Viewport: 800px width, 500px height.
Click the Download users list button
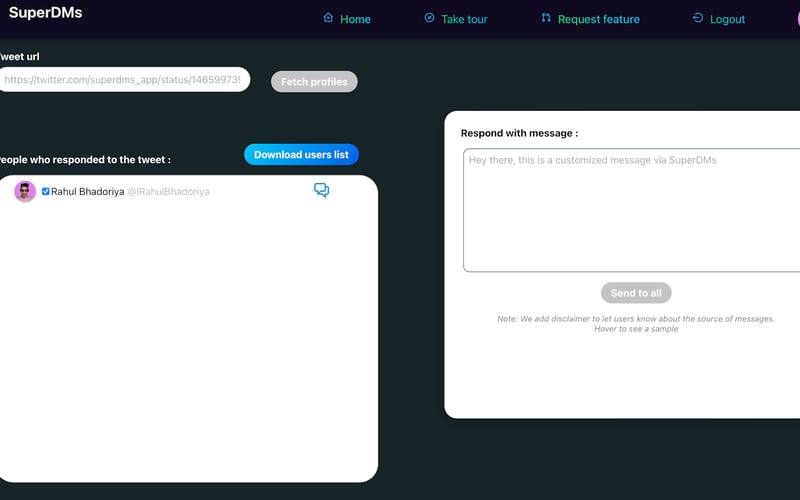(302, 155)
